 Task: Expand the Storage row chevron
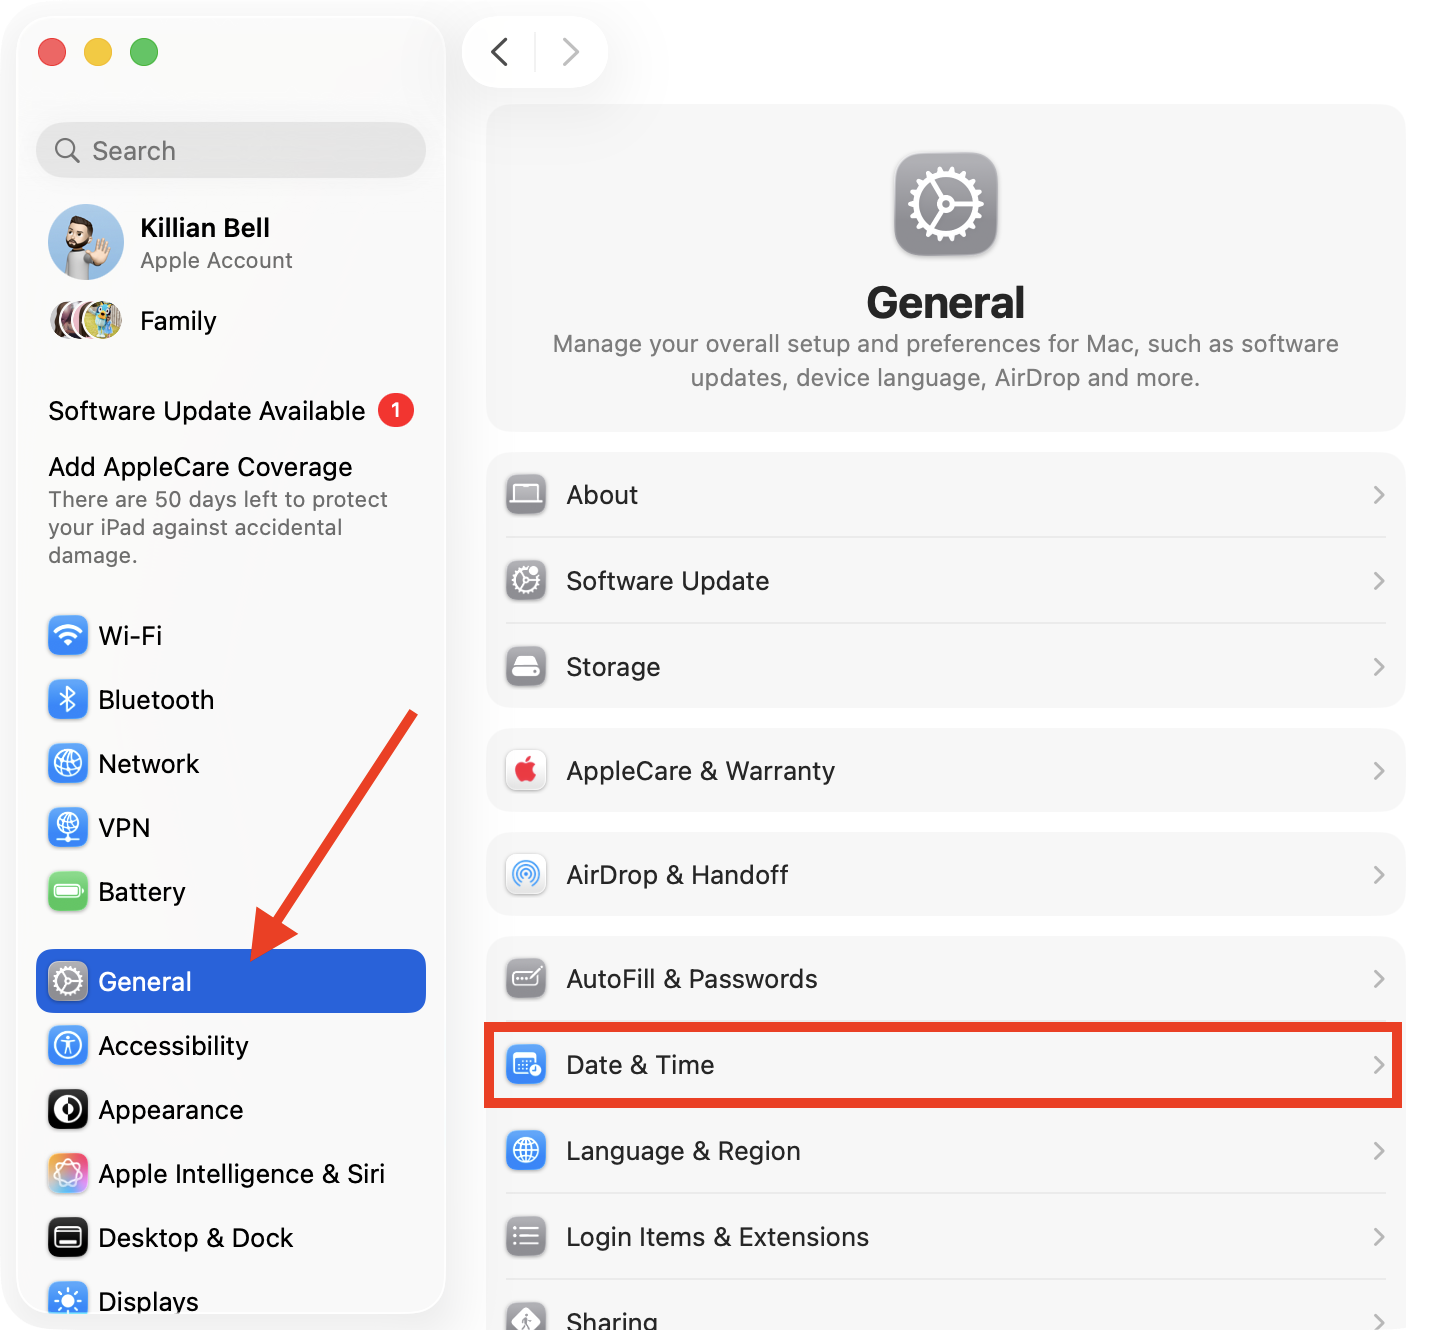[x=1379, y=666]
